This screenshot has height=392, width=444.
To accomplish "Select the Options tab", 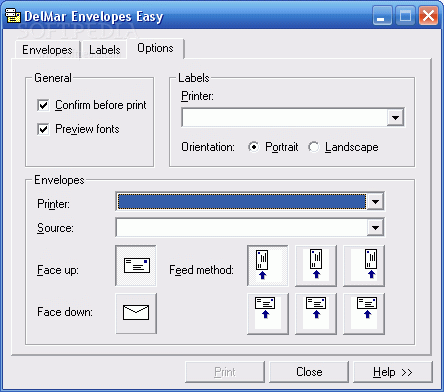I will [155, 48].
